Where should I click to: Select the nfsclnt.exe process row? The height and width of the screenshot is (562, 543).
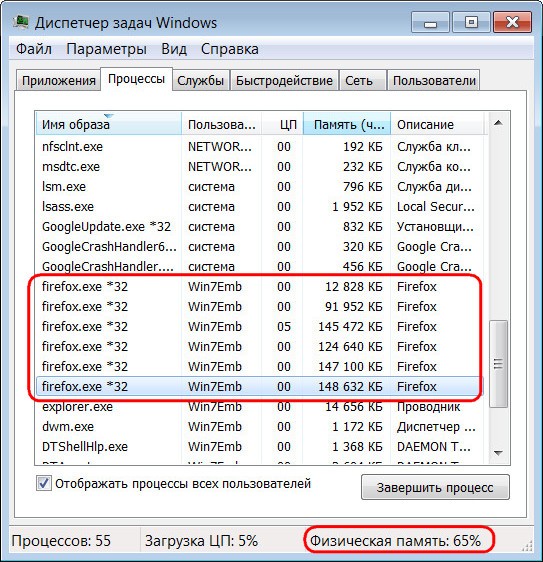click(x=259, y=147)
